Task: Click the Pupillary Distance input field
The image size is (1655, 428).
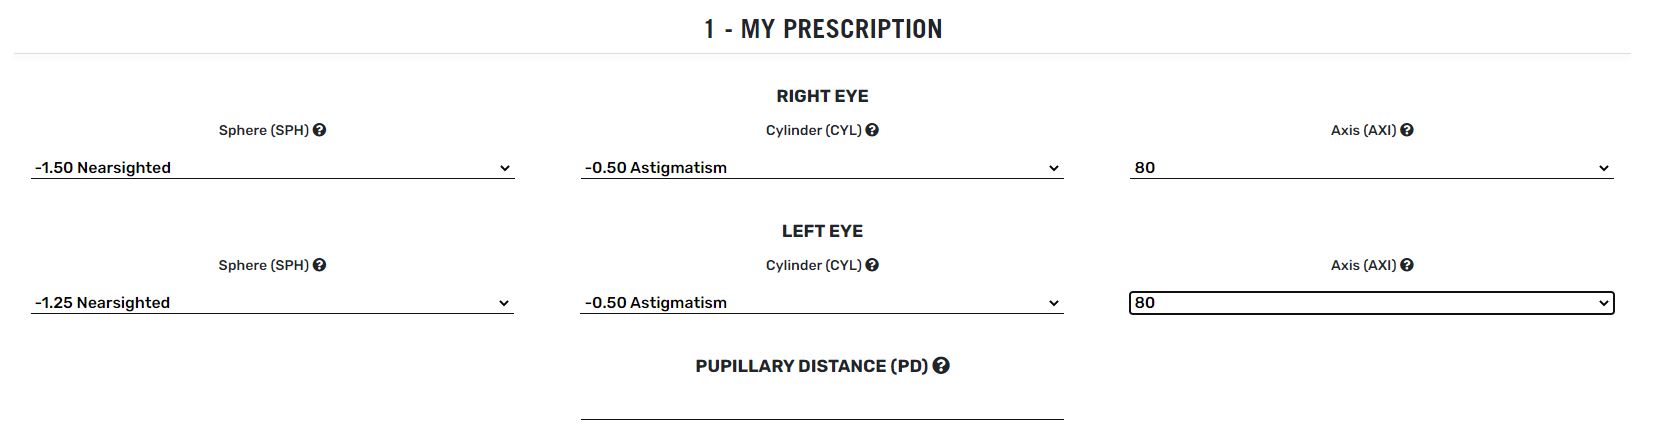Action: (822, 406)
